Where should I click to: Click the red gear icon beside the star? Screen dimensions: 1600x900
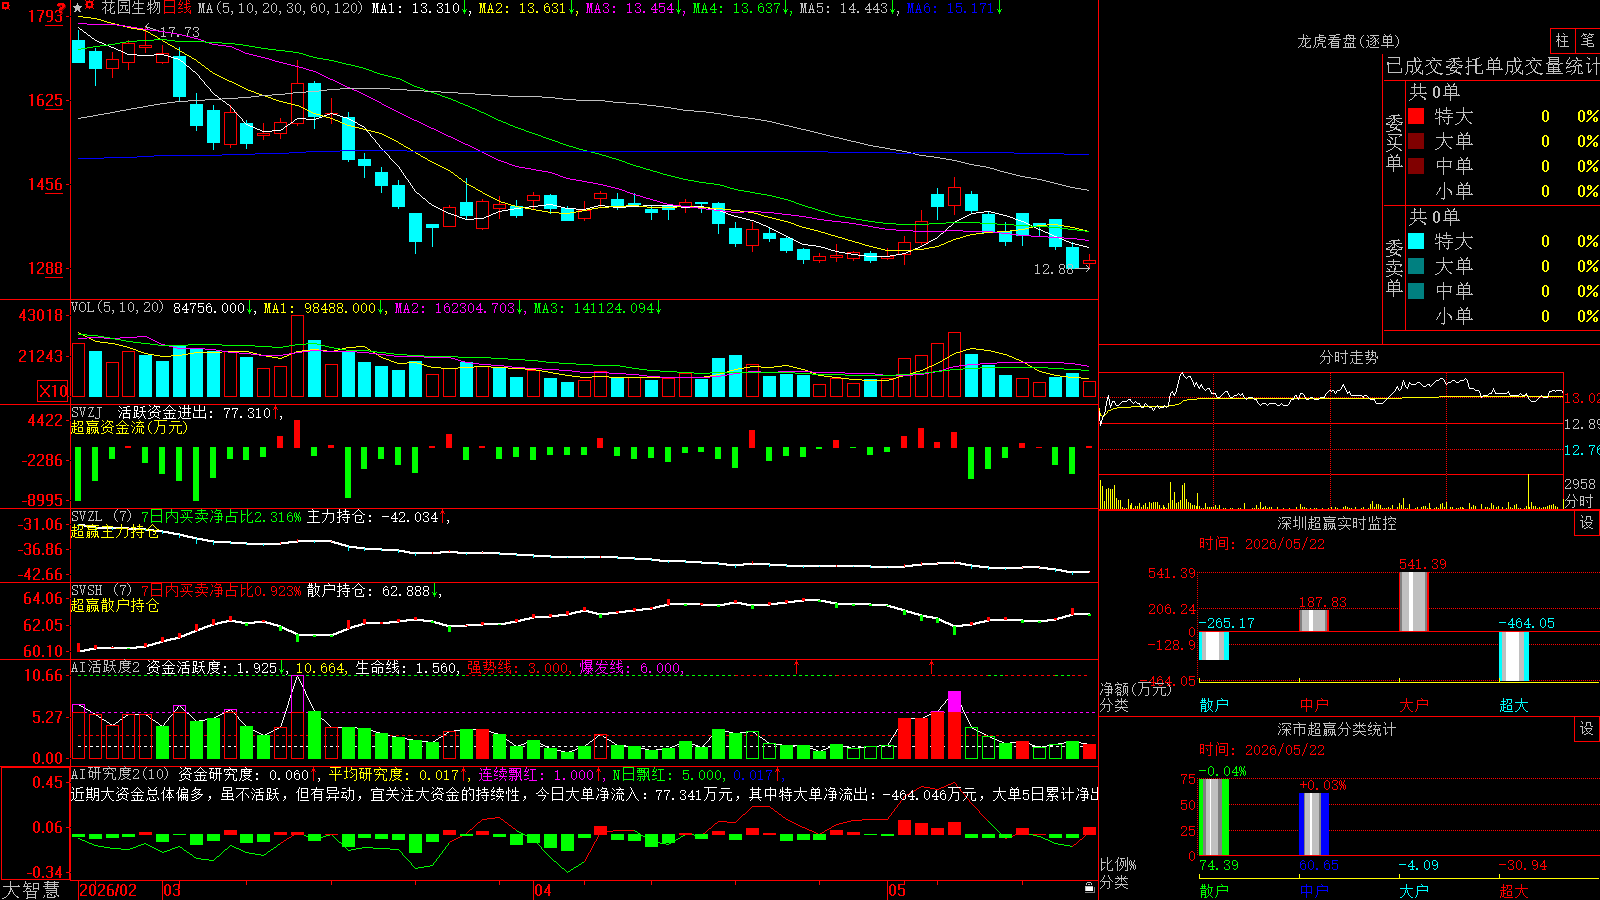89,6
